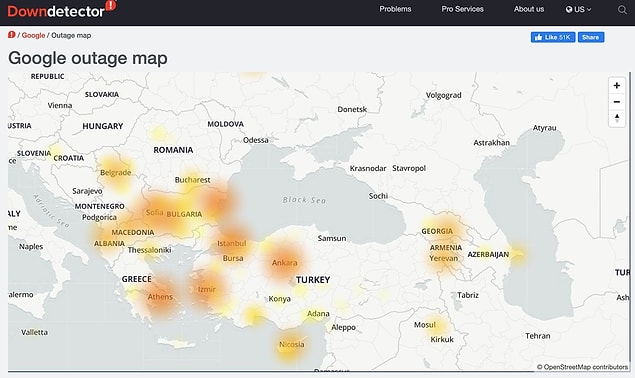Click the ROMANIA country label
The width and height of the screenshot is (635, 378).
[173, 150]
